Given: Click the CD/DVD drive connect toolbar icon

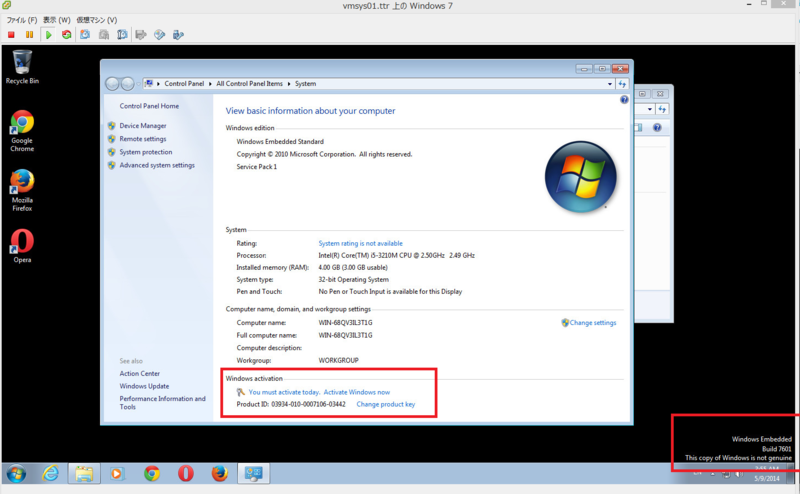Looking at the screenshot, I should [160, 35].
